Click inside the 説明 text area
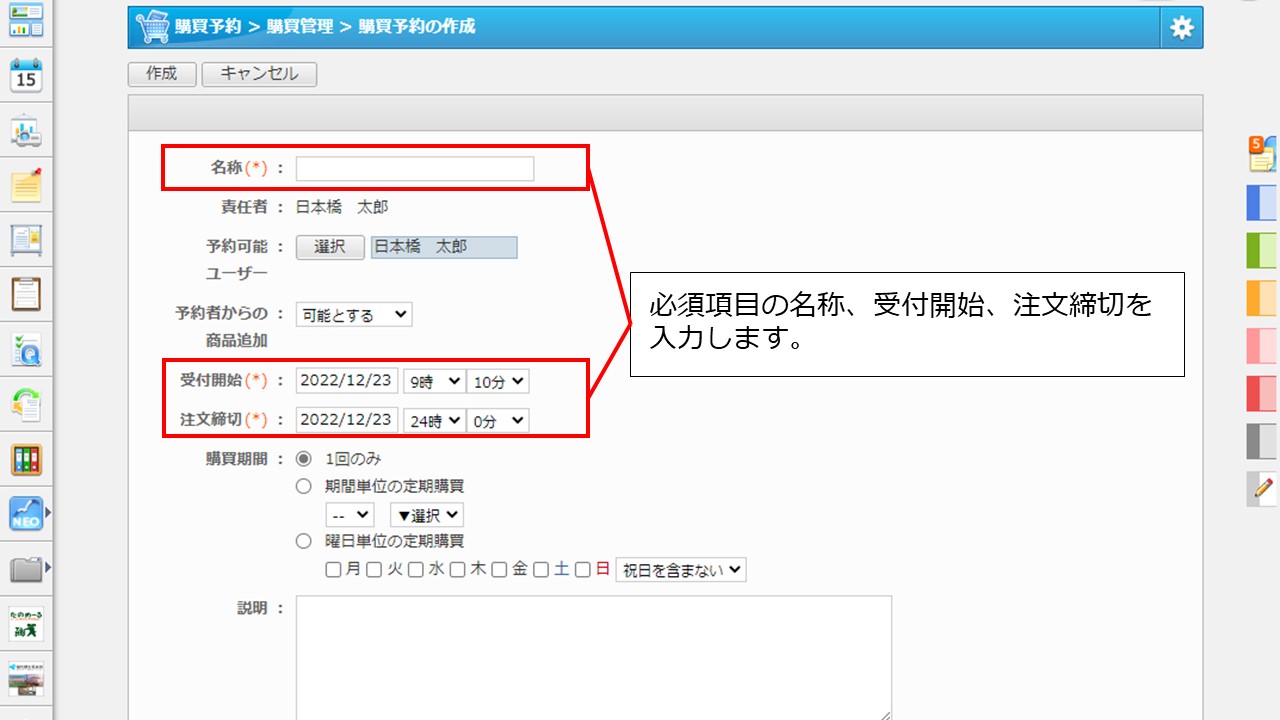1280x720 pixels. pyautogui.click(x=594, y=657)
